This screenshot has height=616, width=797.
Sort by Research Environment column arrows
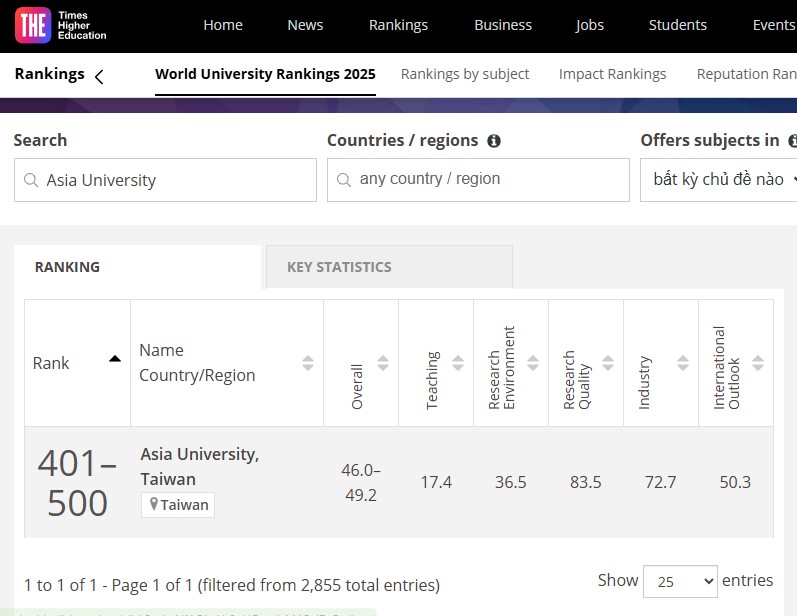[x=533, y=363]
